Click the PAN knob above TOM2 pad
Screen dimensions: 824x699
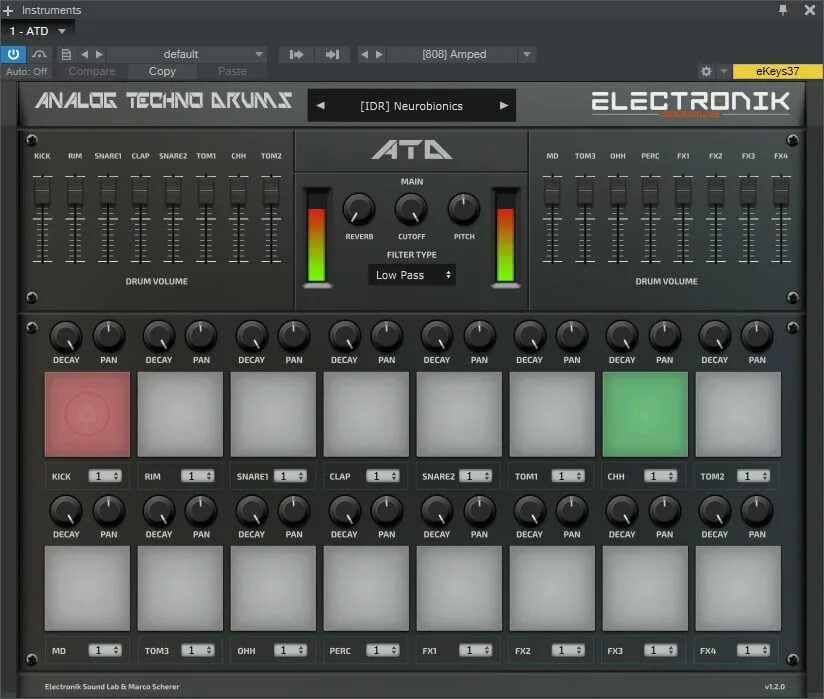click(757, 336)
